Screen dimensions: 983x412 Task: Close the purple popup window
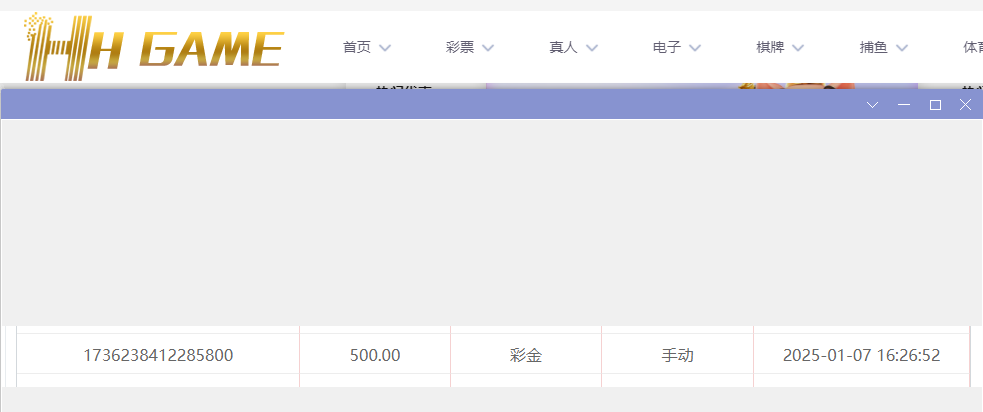coord(966,105)
